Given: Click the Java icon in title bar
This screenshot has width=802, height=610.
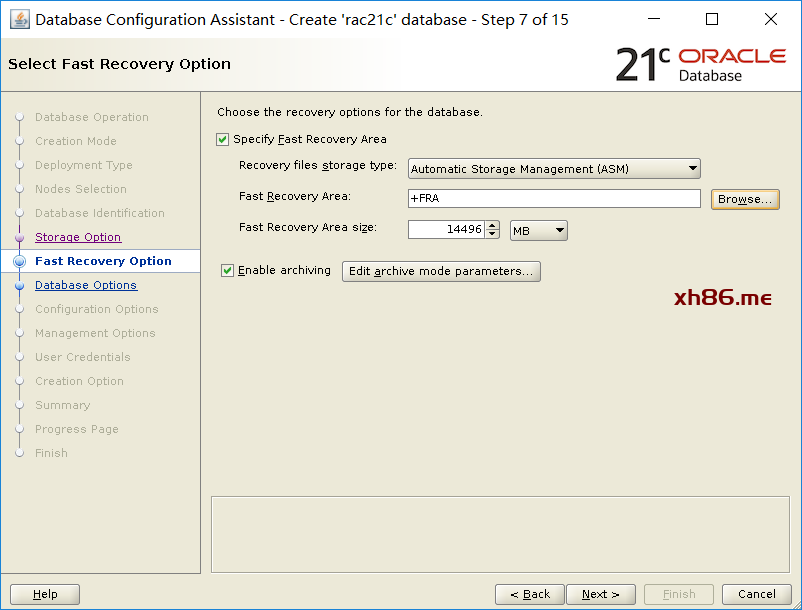Looking at the screenshot, I should tap(19, 19).
